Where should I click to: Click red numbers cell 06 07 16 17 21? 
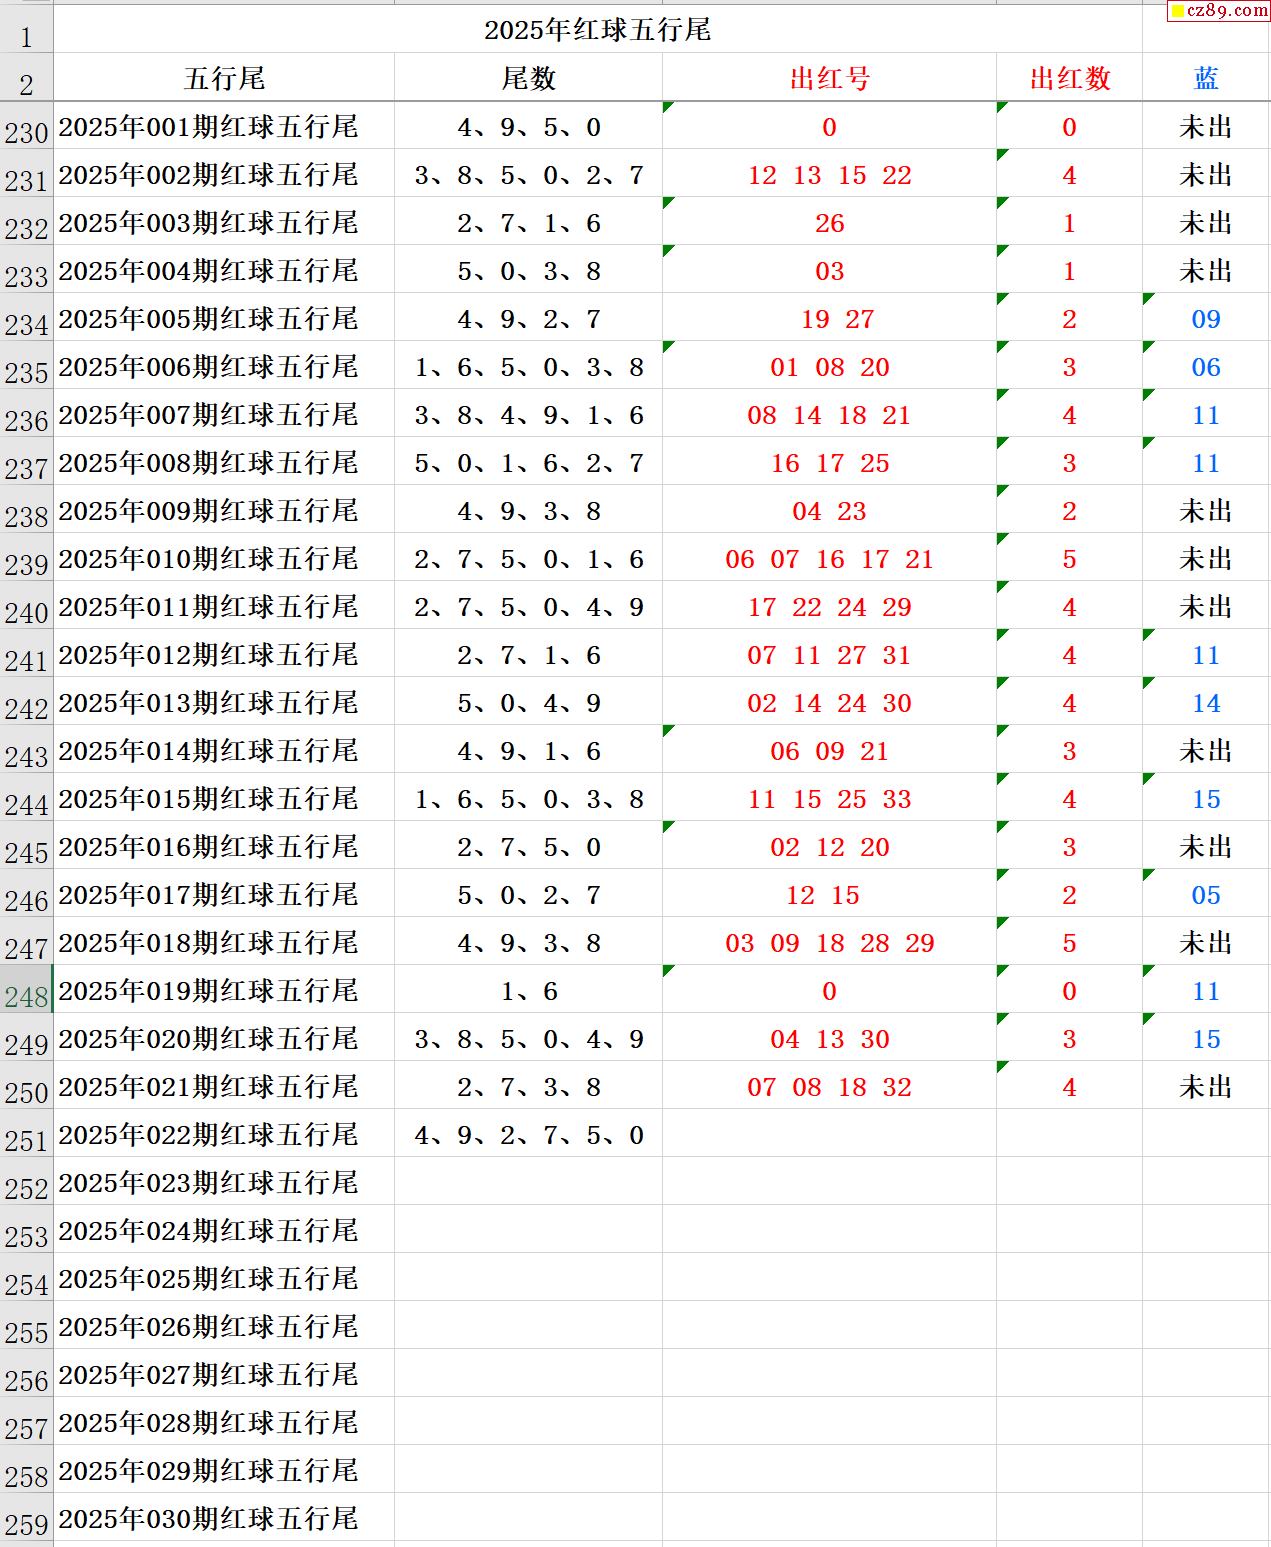[829, 559]
